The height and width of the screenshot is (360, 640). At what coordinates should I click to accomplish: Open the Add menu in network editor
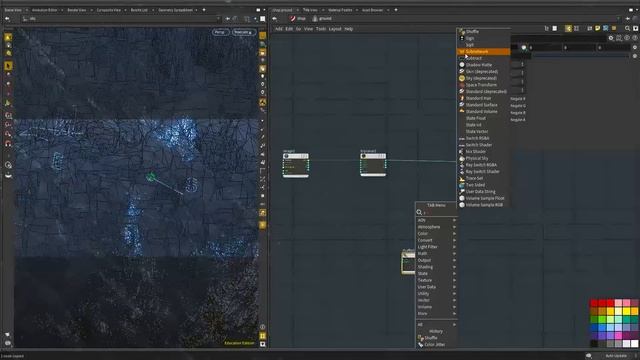(278, 29)
